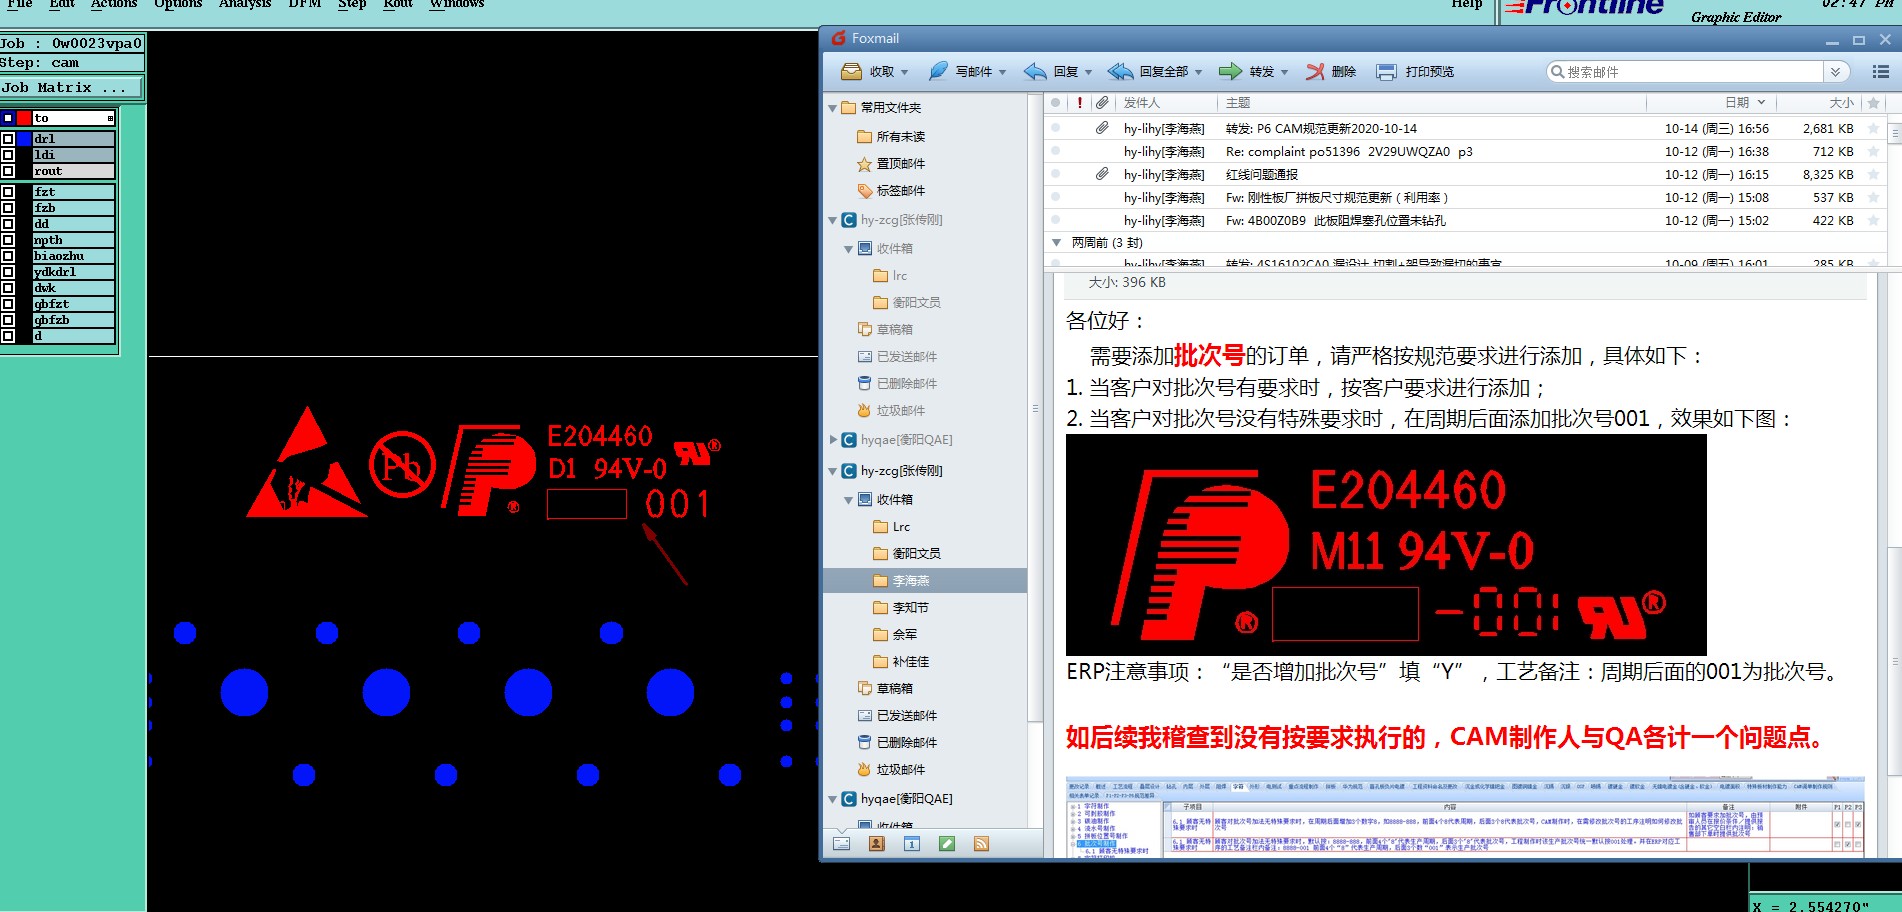Select the 李海燕 mail folder

pos(925,581)
